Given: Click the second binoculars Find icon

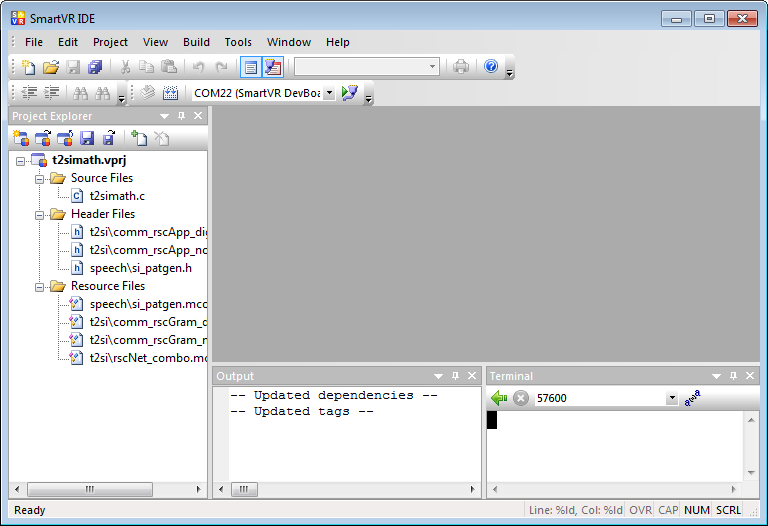Looking at the screenshot, I should pyautogui.click(x=102, y=93).
